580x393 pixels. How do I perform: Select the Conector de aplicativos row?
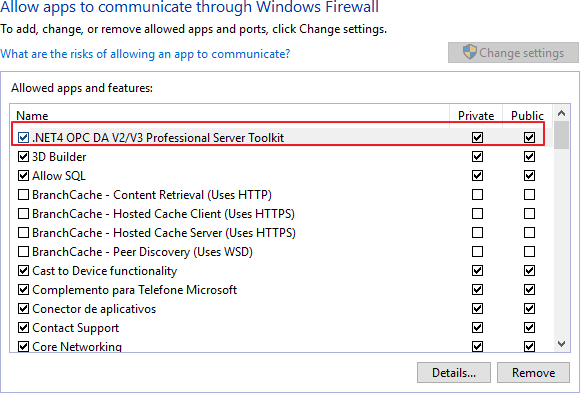coord(281,309)
